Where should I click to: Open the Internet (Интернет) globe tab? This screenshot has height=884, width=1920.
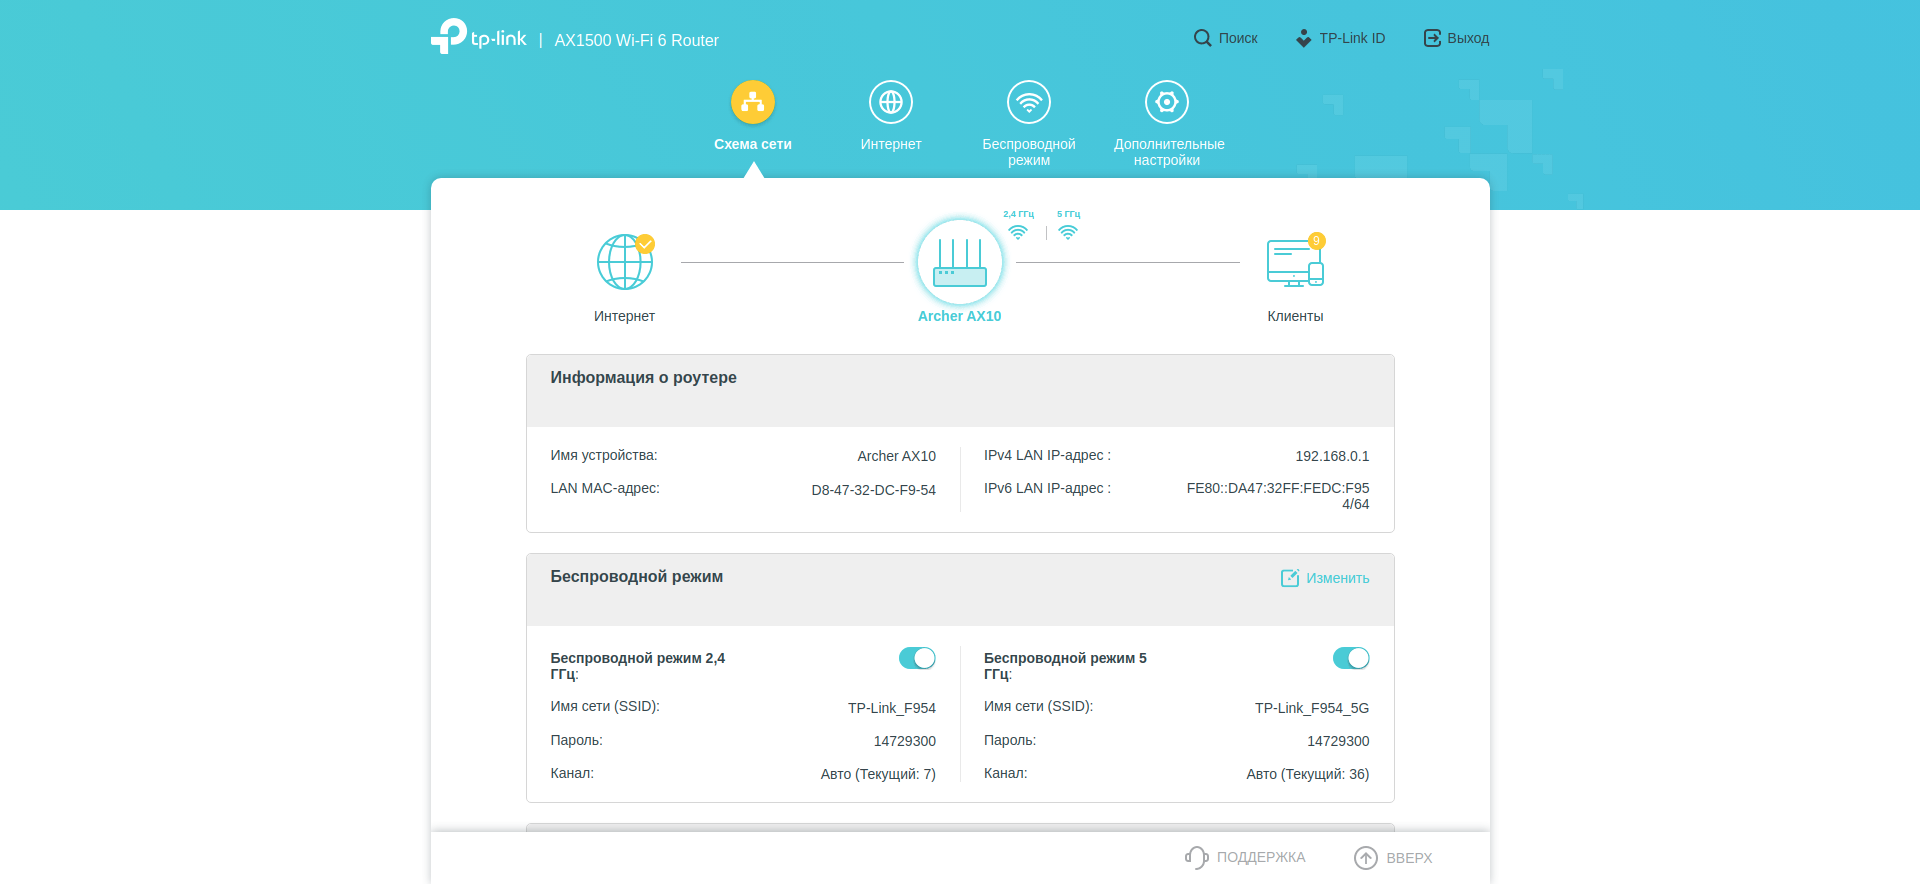click(890, 102)
